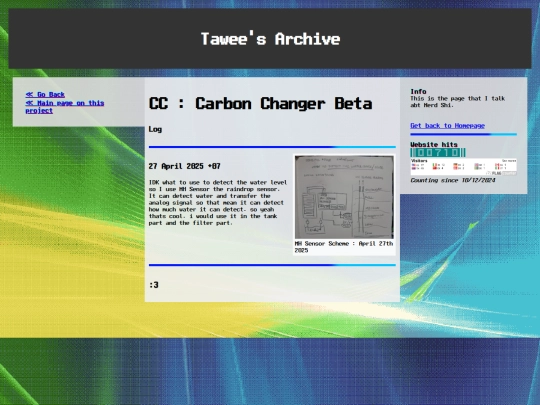
Task: Click the "Info" sidebar heading
Action: pyautogui.click(x=418, y=92)
